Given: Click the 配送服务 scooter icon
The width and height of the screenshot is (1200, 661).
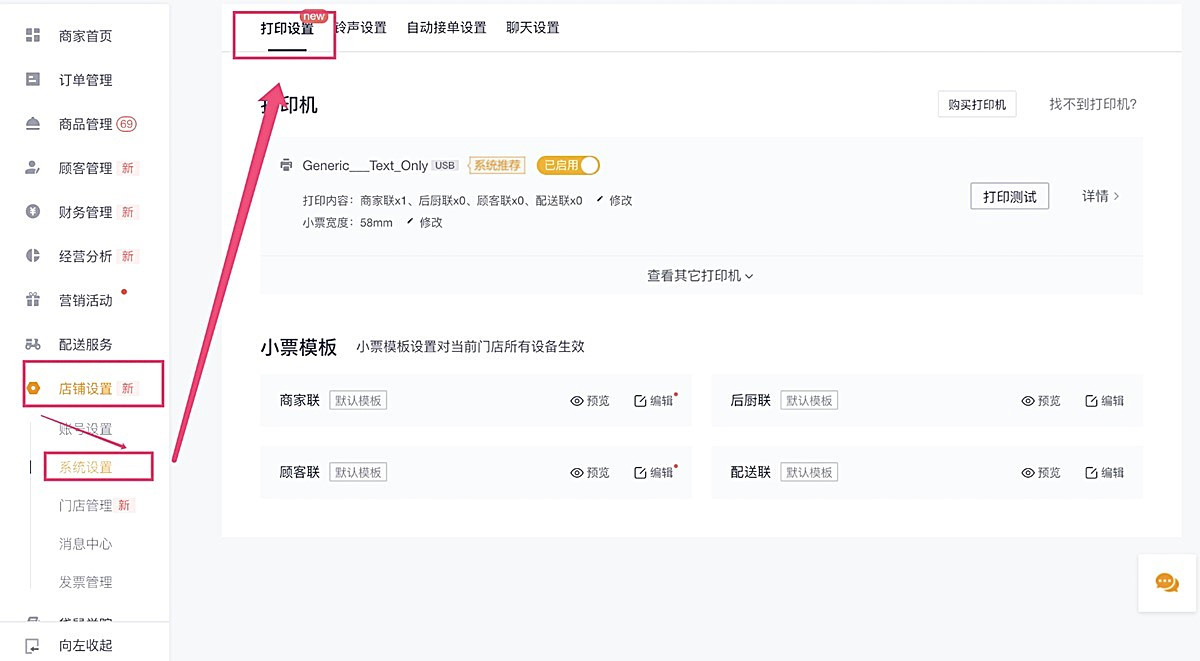Looking at the screenshot, I should click(x=33, y=344).
